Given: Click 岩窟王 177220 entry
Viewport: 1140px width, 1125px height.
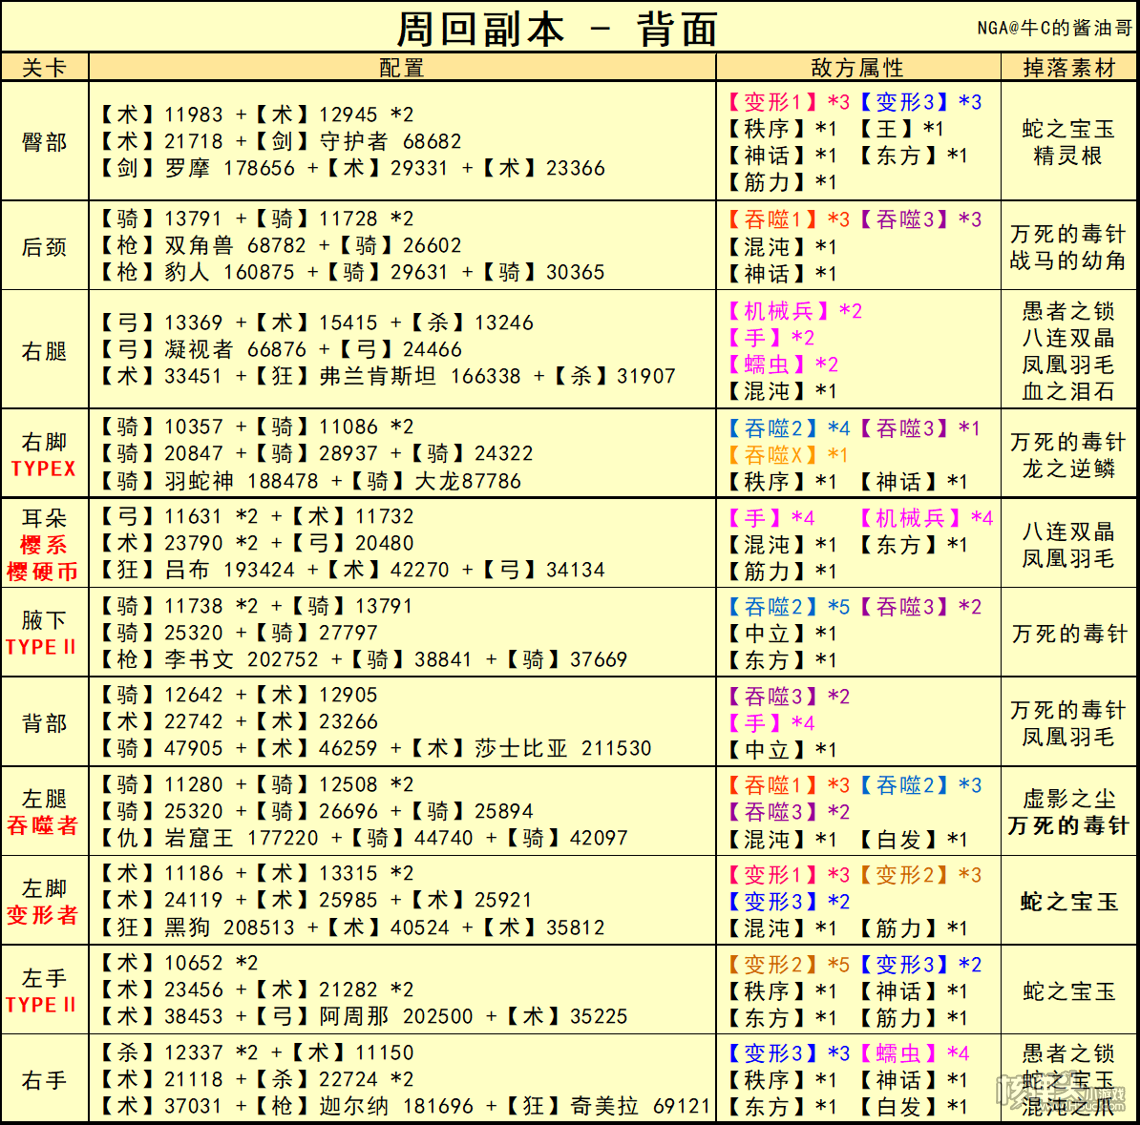Looking at the screenshot, I should coord(241,838).
